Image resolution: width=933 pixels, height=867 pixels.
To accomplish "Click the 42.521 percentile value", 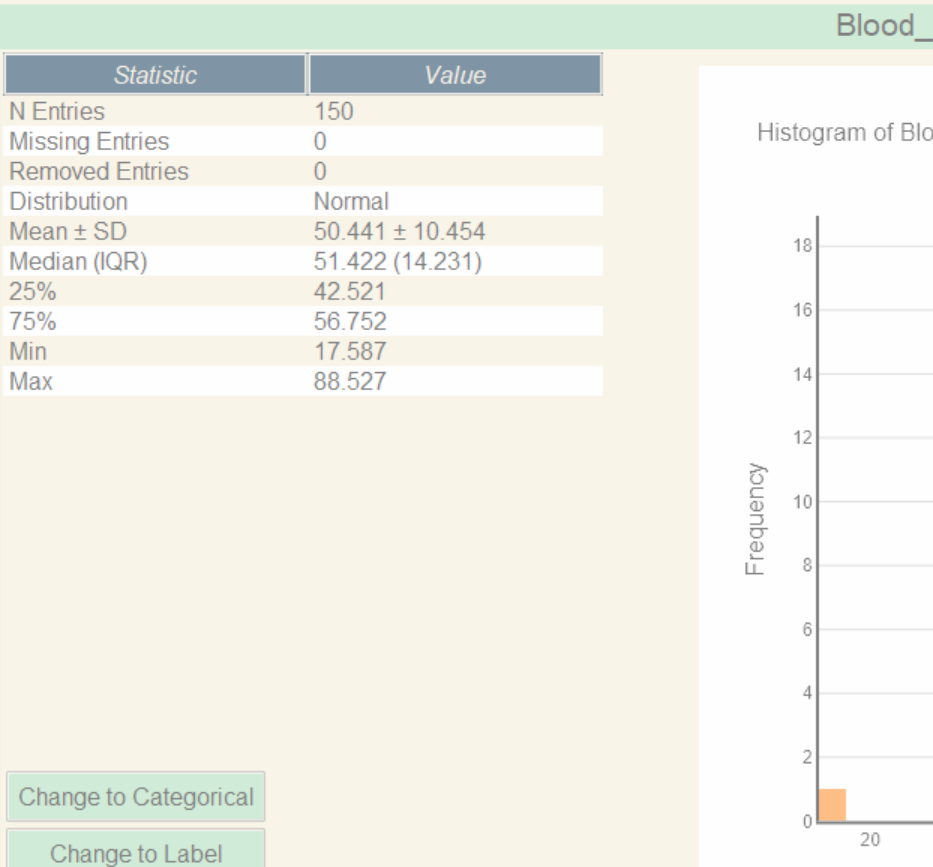I will click(349, 292).
